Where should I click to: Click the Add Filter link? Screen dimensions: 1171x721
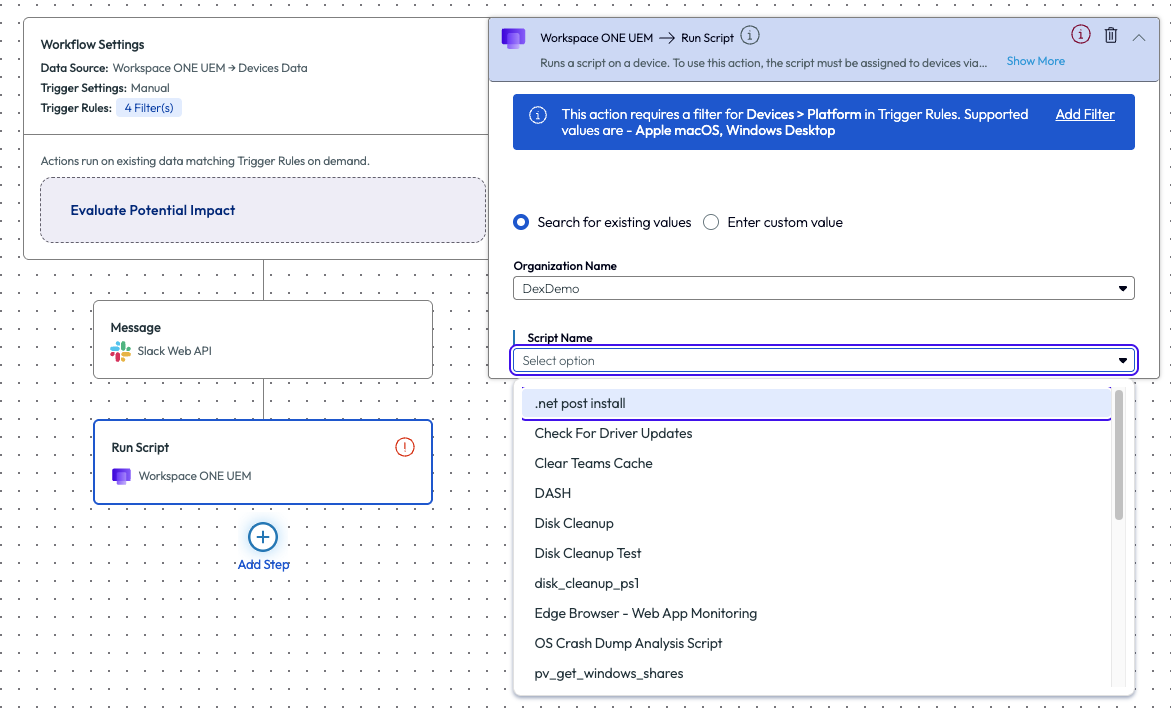click(1084, 114)
